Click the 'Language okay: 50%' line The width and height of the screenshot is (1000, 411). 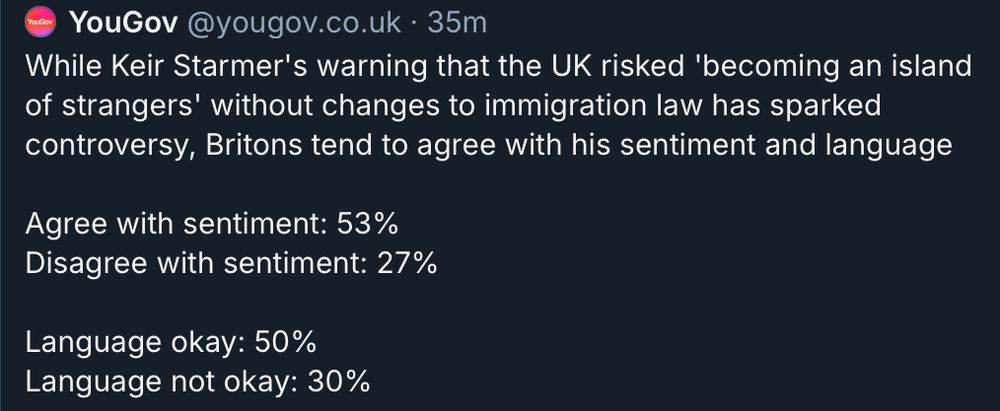(x=171, y=343)
